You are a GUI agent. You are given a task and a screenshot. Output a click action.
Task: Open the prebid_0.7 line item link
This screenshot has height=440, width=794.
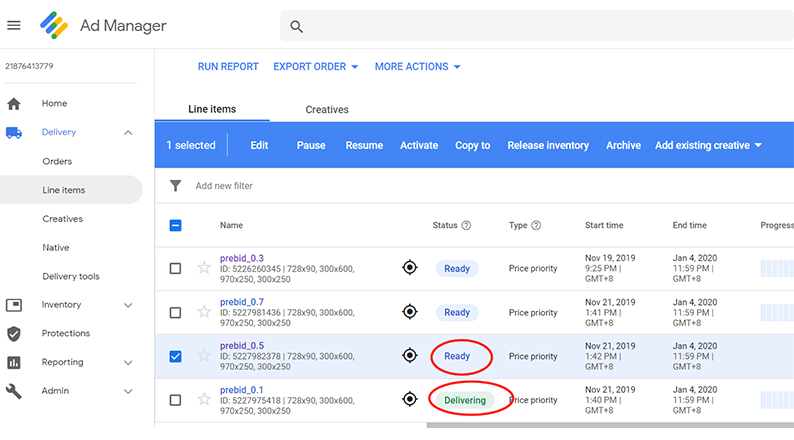tap(242, 302)
